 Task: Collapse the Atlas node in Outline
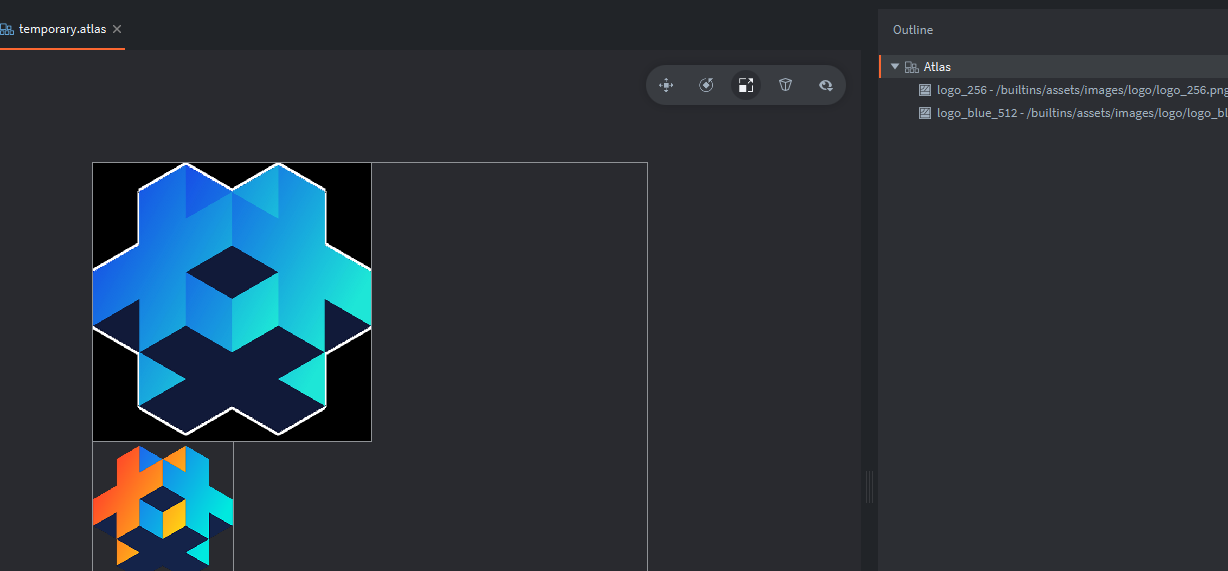tap(895, 67)
